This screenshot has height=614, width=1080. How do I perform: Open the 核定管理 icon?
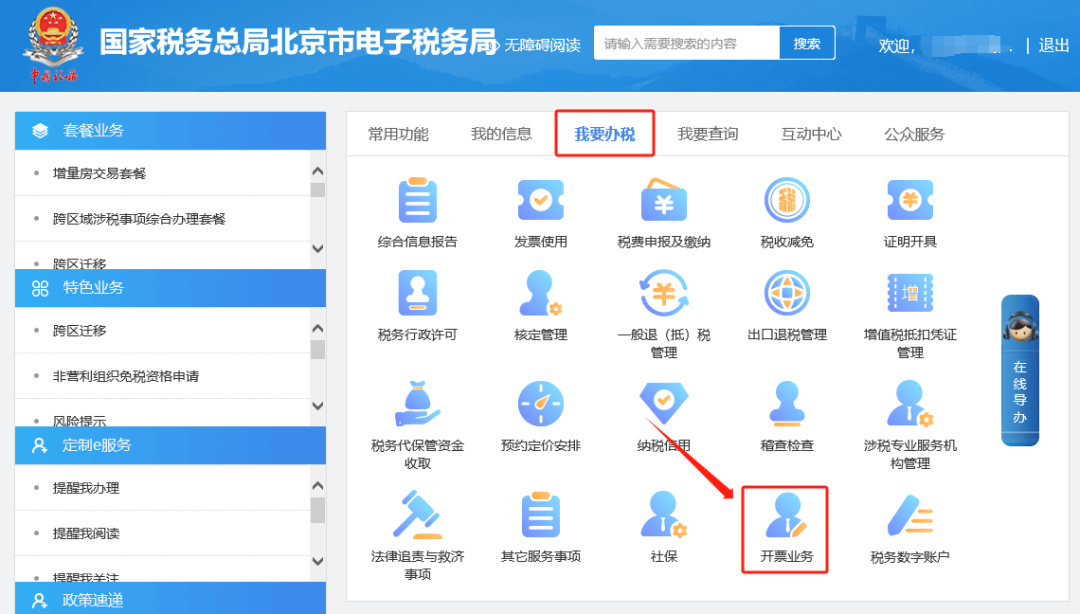click(x=541, y=293)
